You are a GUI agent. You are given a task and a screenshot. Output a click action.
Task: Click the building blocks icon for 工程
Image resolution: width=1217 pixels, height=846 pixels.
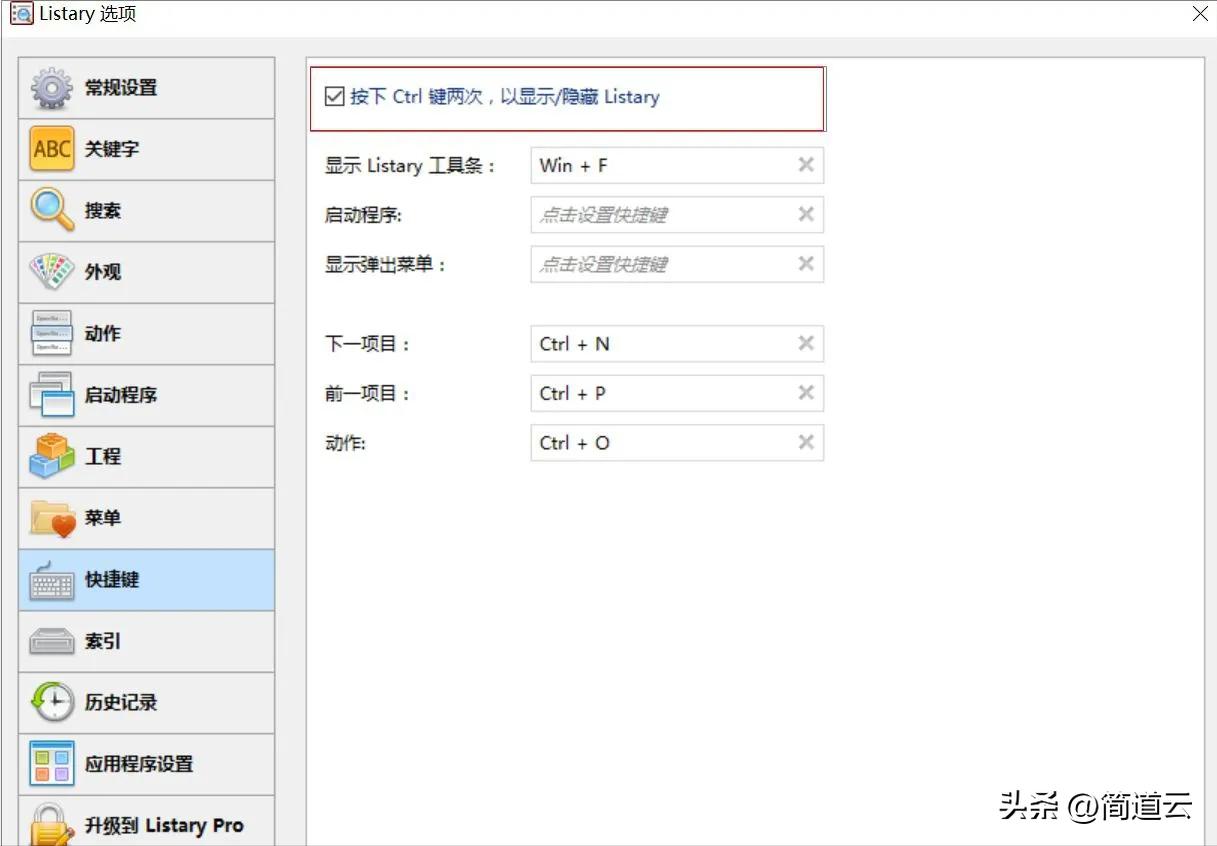[x=51, y=456]
